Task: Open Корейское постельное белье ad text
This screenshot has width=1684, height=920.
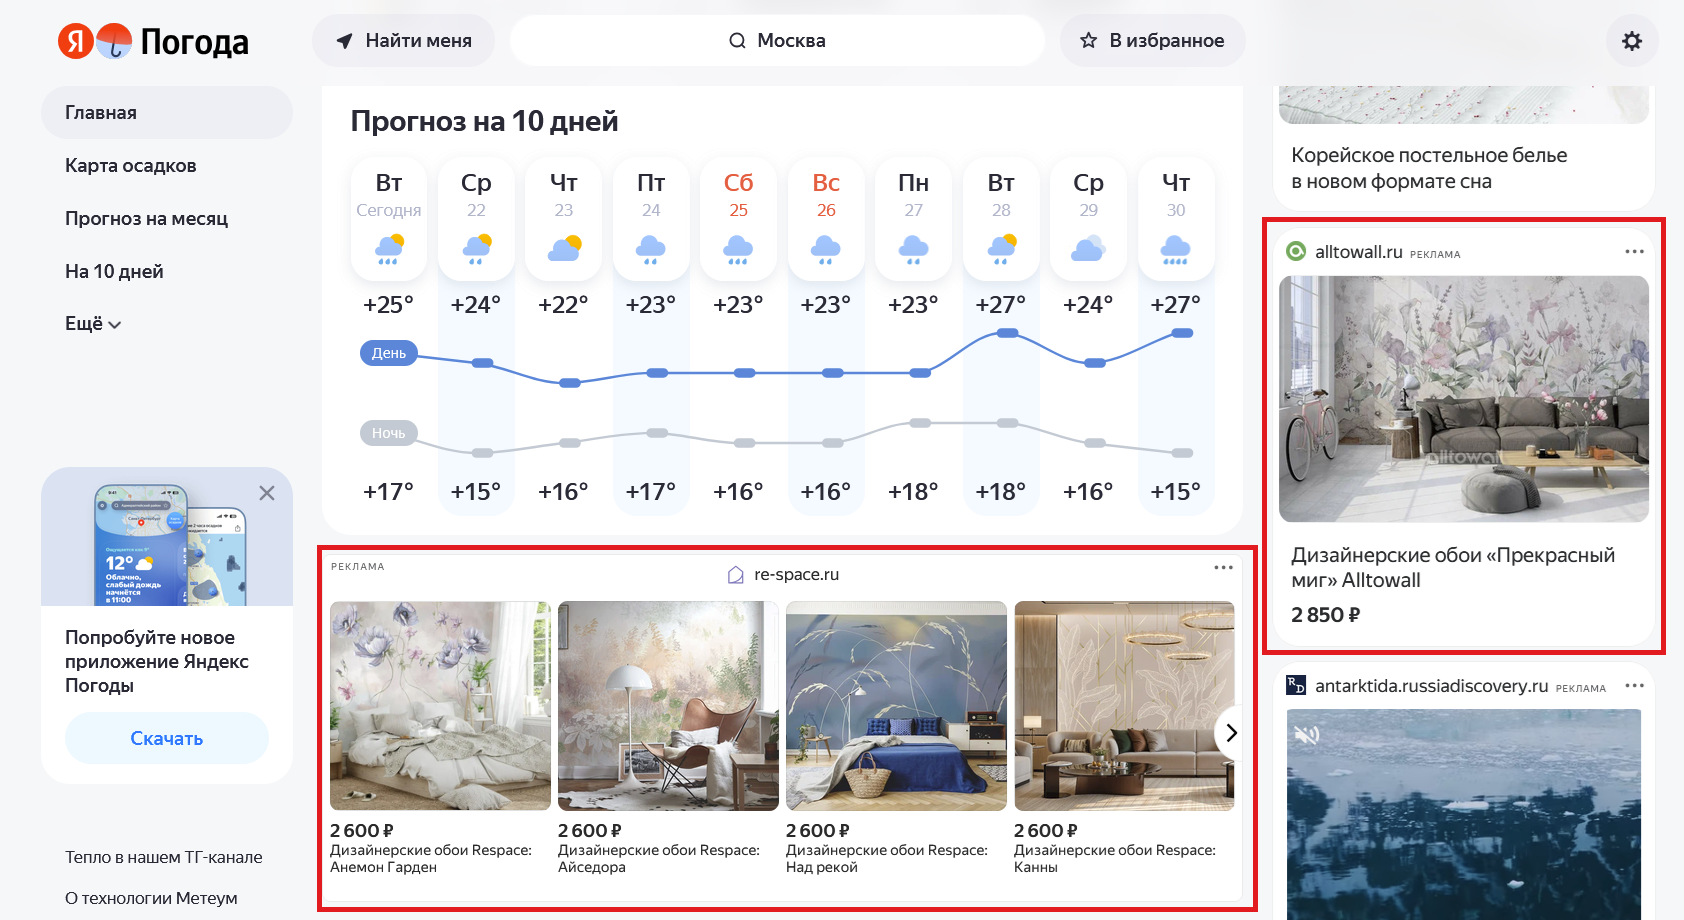Action: (1429, 168)
